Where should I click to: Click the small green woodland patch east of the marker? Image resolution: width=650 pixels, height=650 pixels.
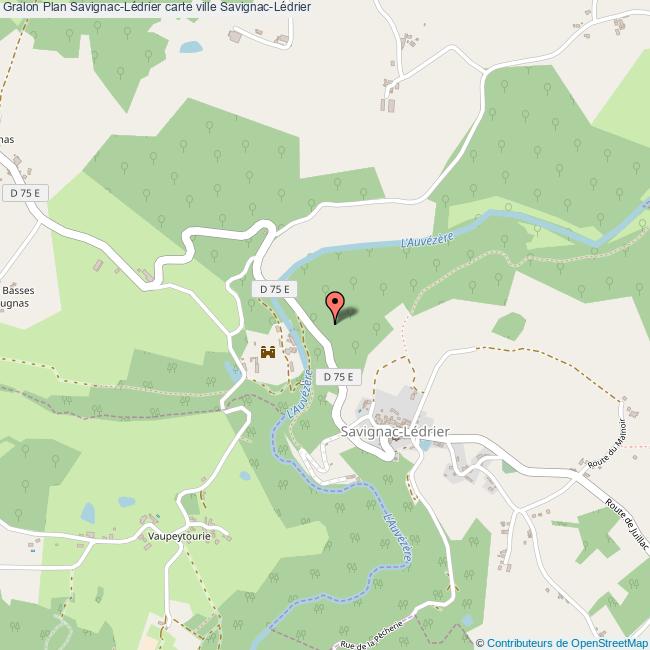point(509,327)
